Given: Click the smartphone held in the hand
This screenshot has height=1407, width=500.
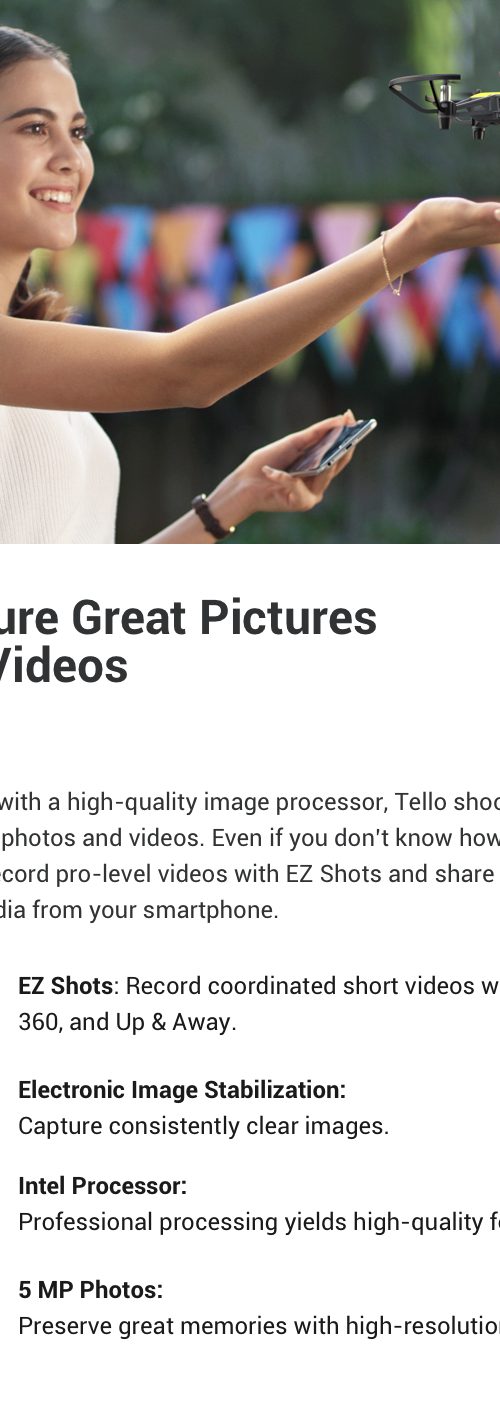Looking at the screenshot, I should (x=331, y=447).
